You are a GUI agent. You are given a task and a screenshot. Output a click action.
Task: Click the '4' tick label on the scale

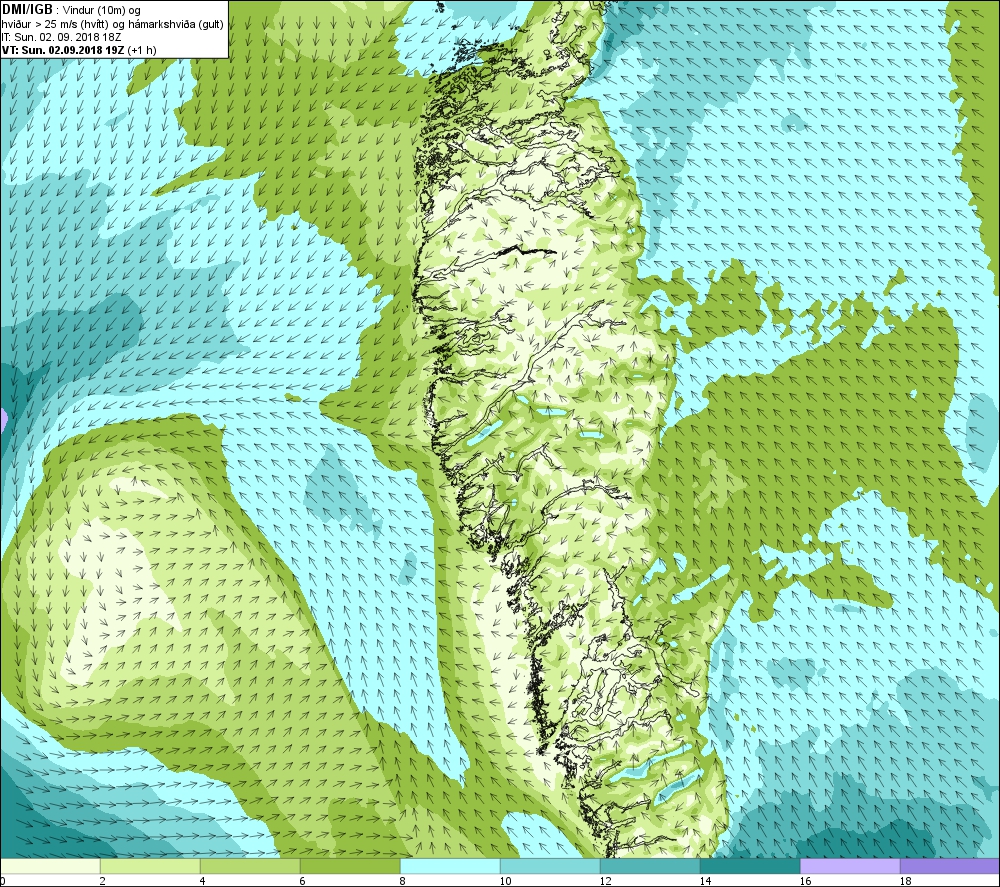tap(202, 881)
